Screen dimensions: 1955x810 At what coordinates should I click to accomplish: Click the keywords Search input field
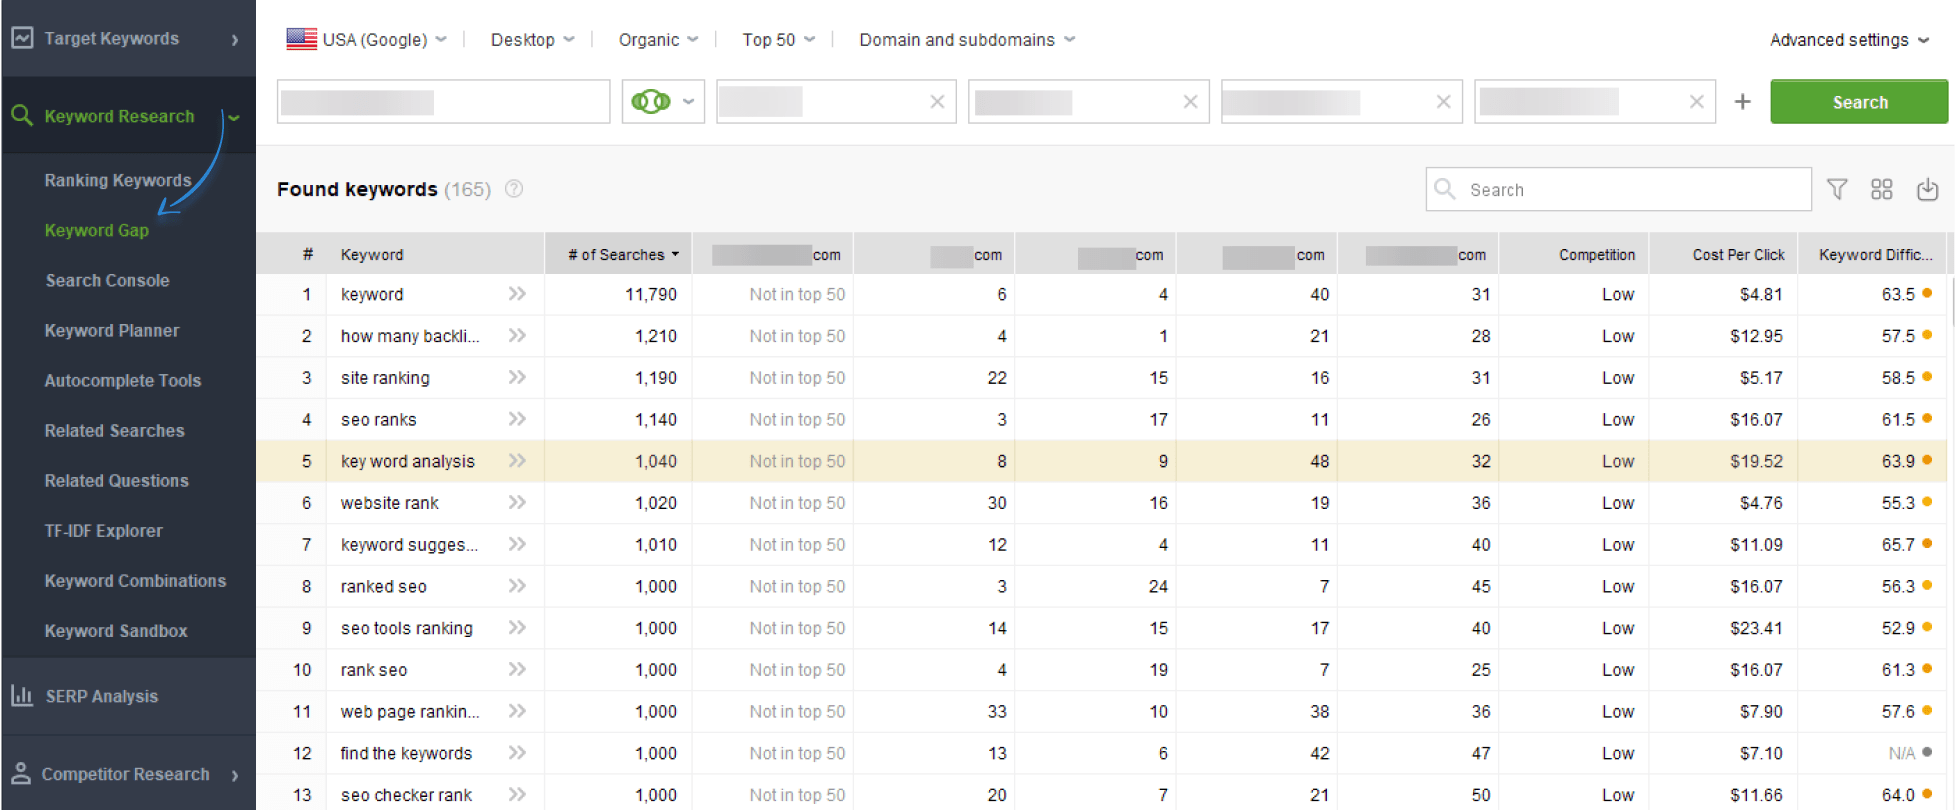1618,189
